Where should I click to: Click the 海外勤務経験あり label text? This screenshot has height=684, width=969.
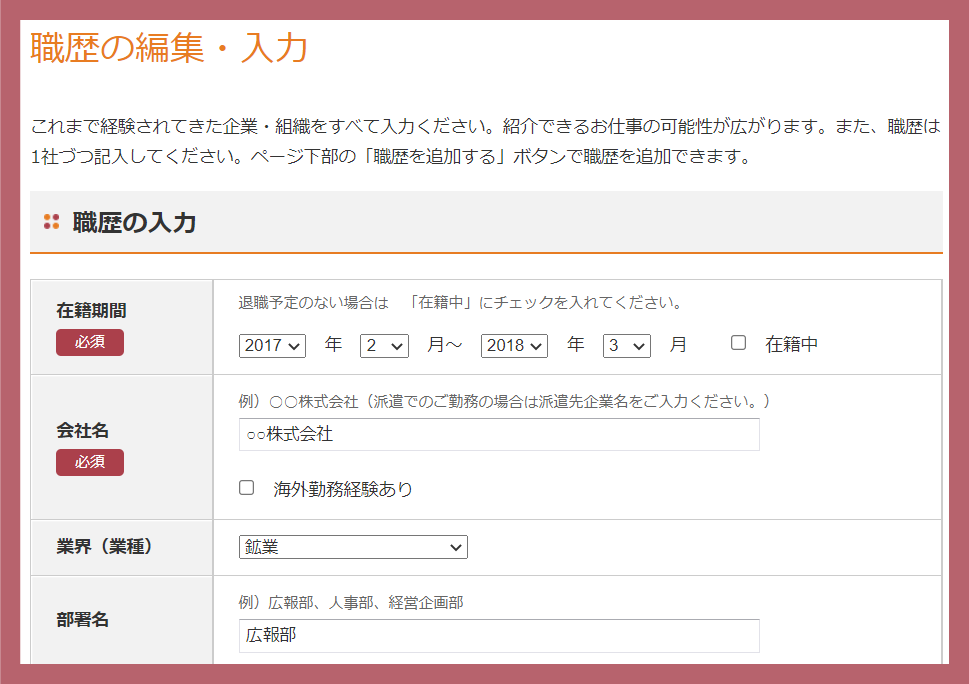click(343, 489)
